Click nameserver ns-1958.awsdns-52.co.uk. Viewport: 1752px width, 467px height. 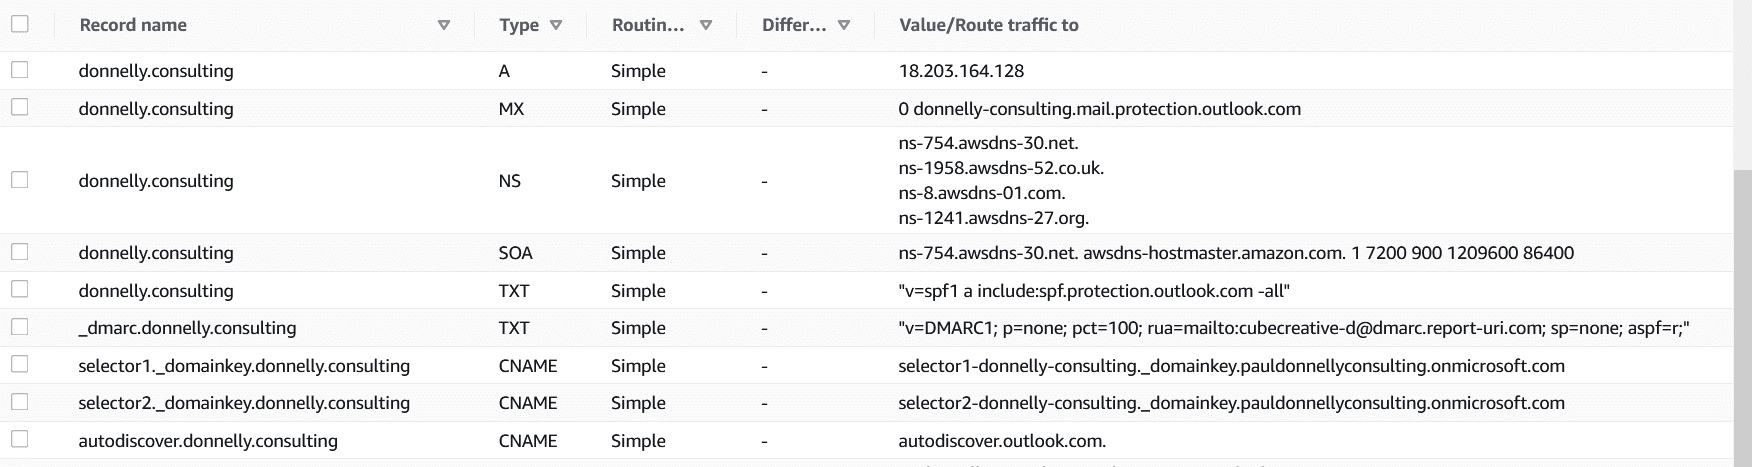point(1001,168)
